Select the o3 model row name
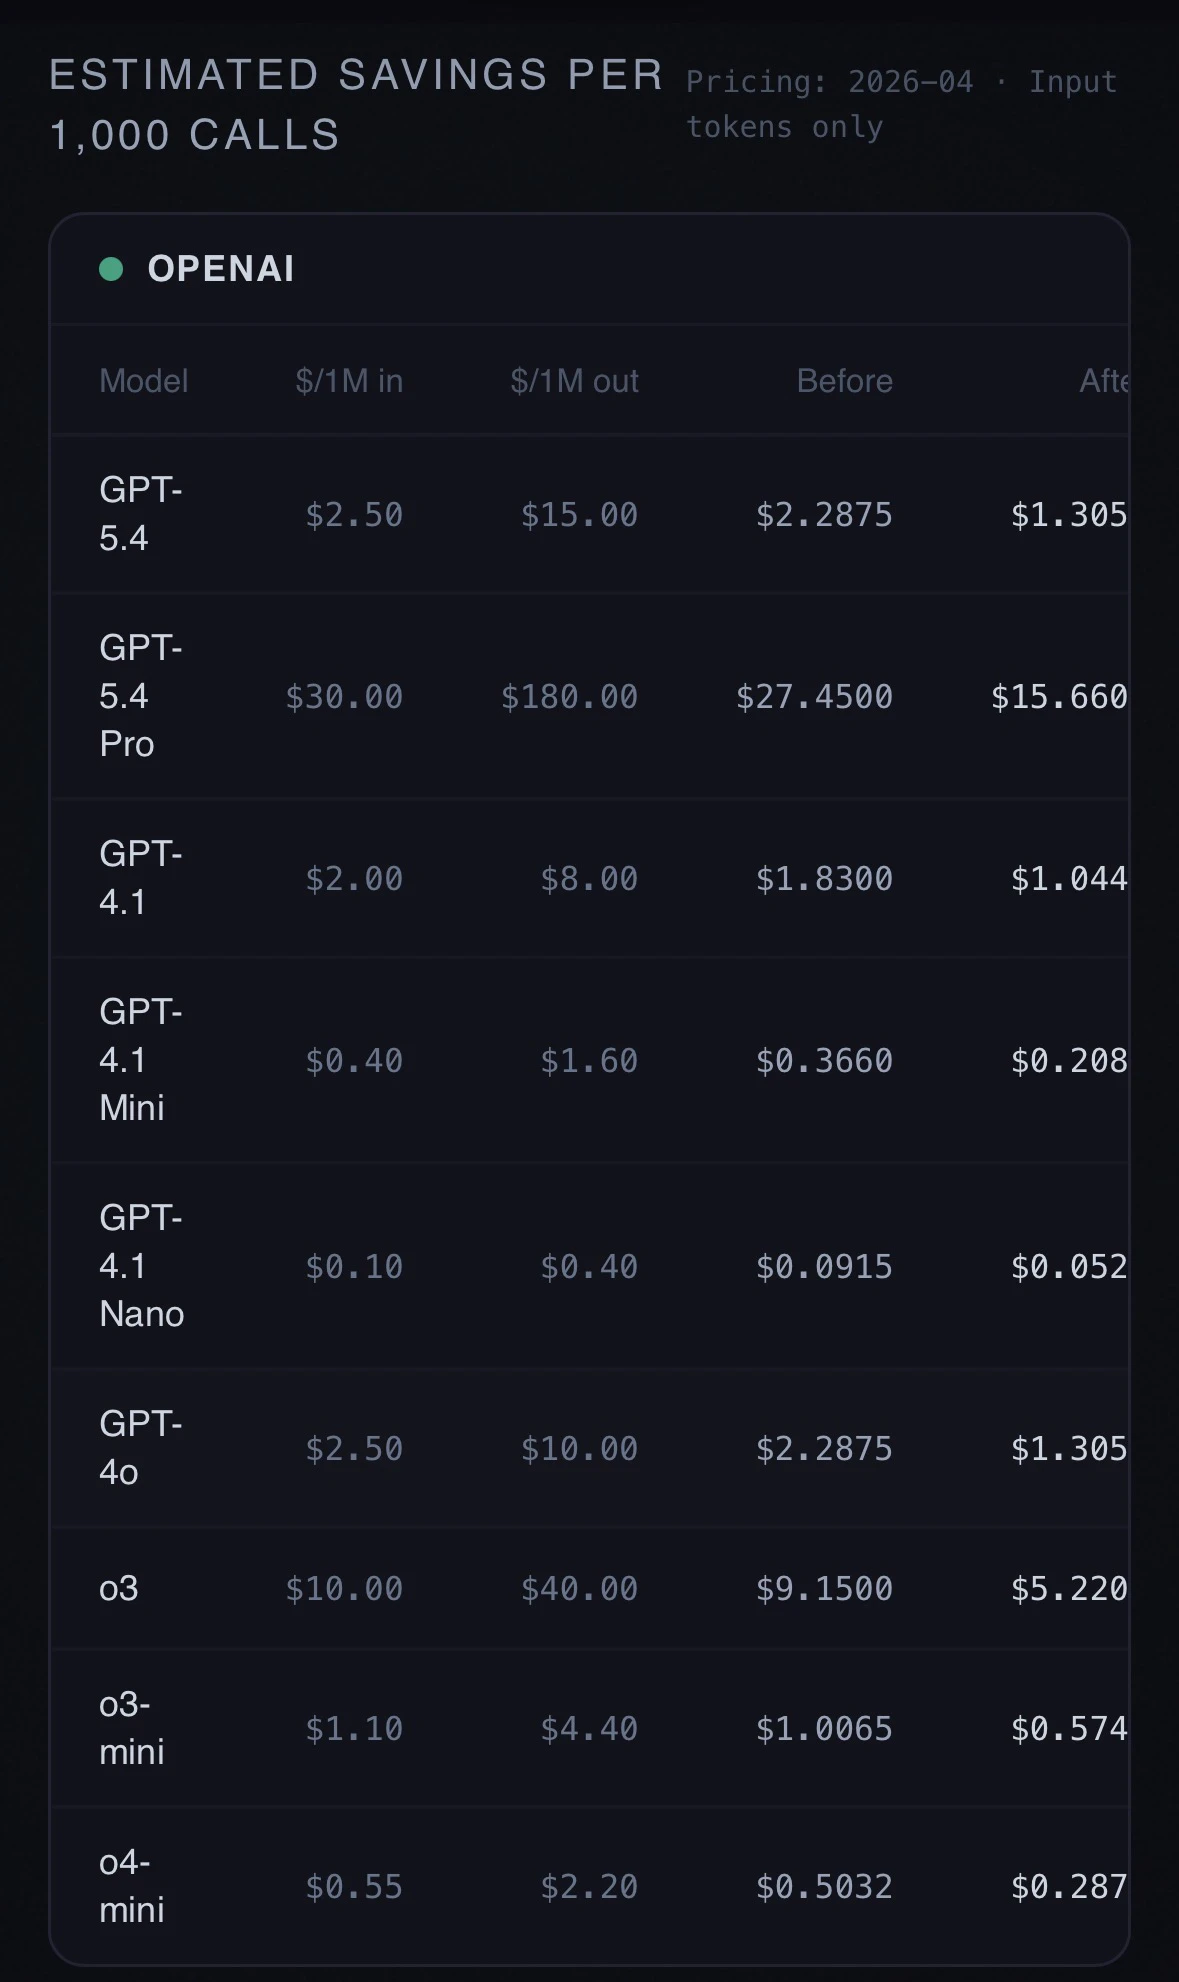This screenshot has height=1982, width=1179. [119, 1588]
